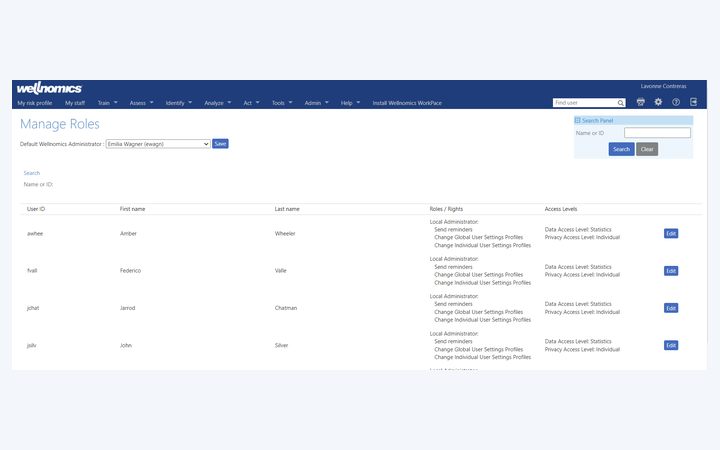This screenshot has width=720, height=450.
Task: Edit roles for Amber Wheeler
Action: (671, 233)
